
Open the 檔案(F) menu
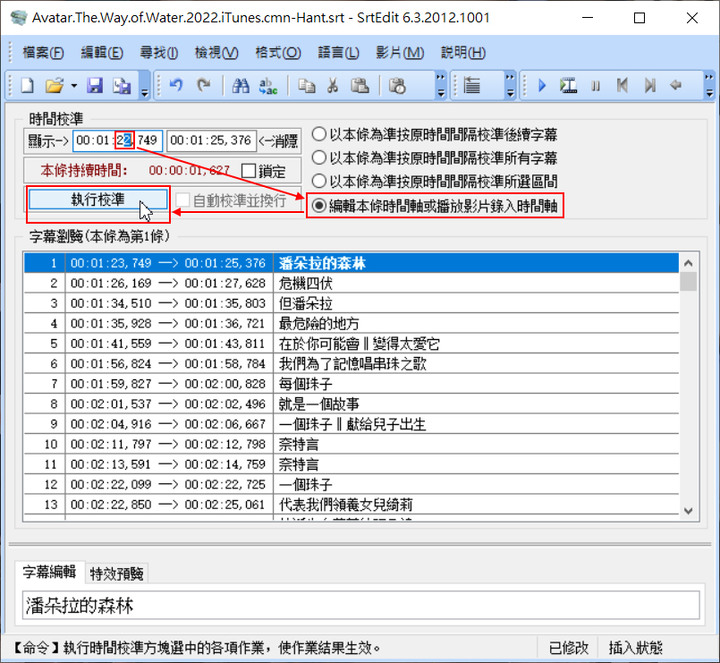tap(43, 53)
